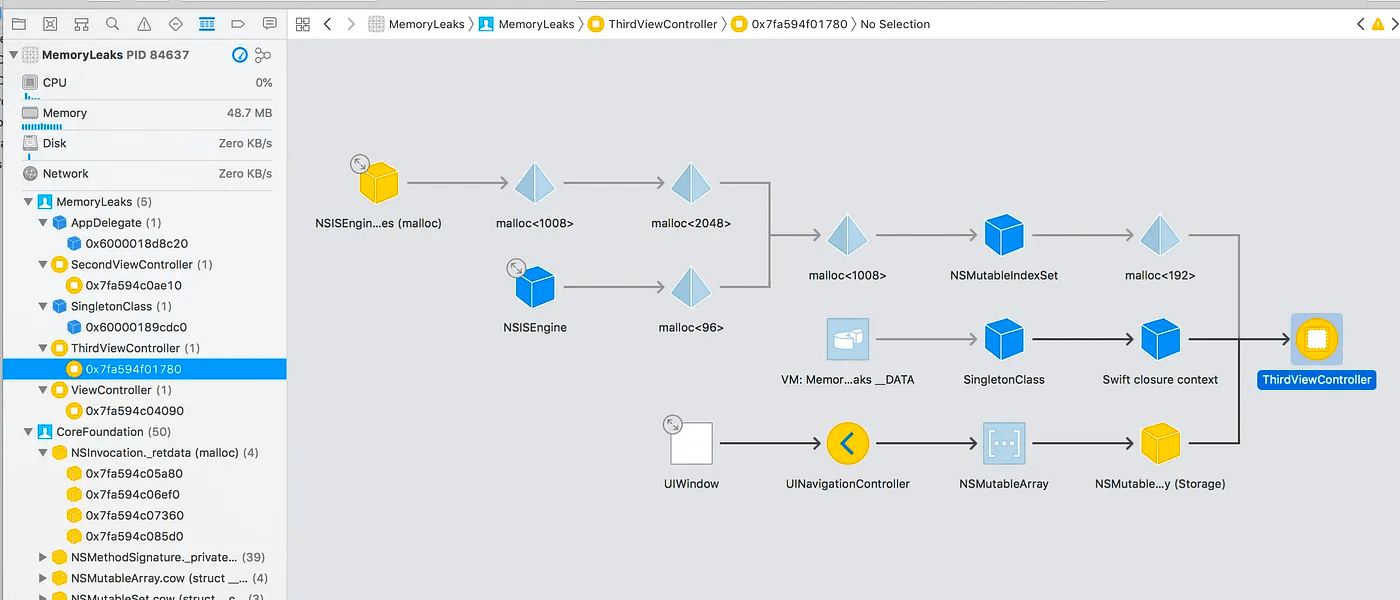Image resolution: width=1400 pixels, height=600 pixels.
Task: Select the UINavigationController node
Action: point(847,444)
